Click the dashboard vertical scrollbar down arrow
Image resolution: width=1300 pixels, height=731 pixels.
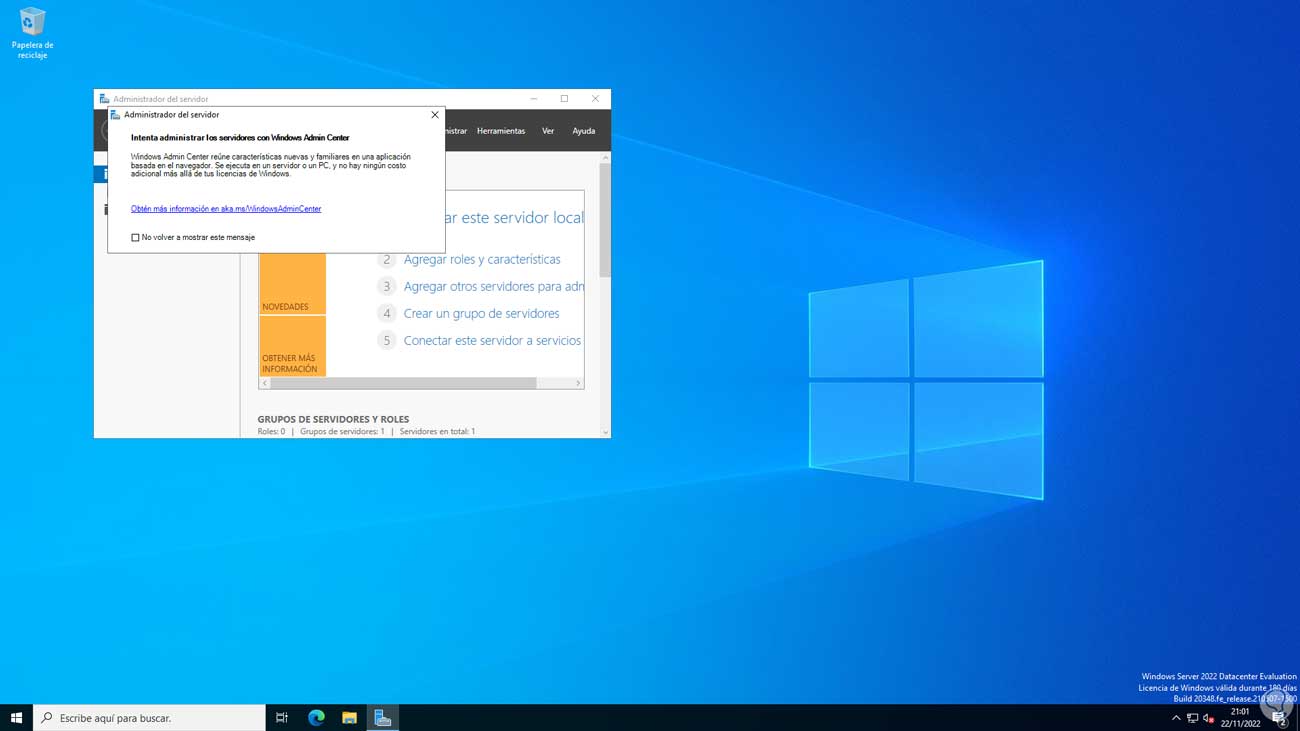click(605, 433)
